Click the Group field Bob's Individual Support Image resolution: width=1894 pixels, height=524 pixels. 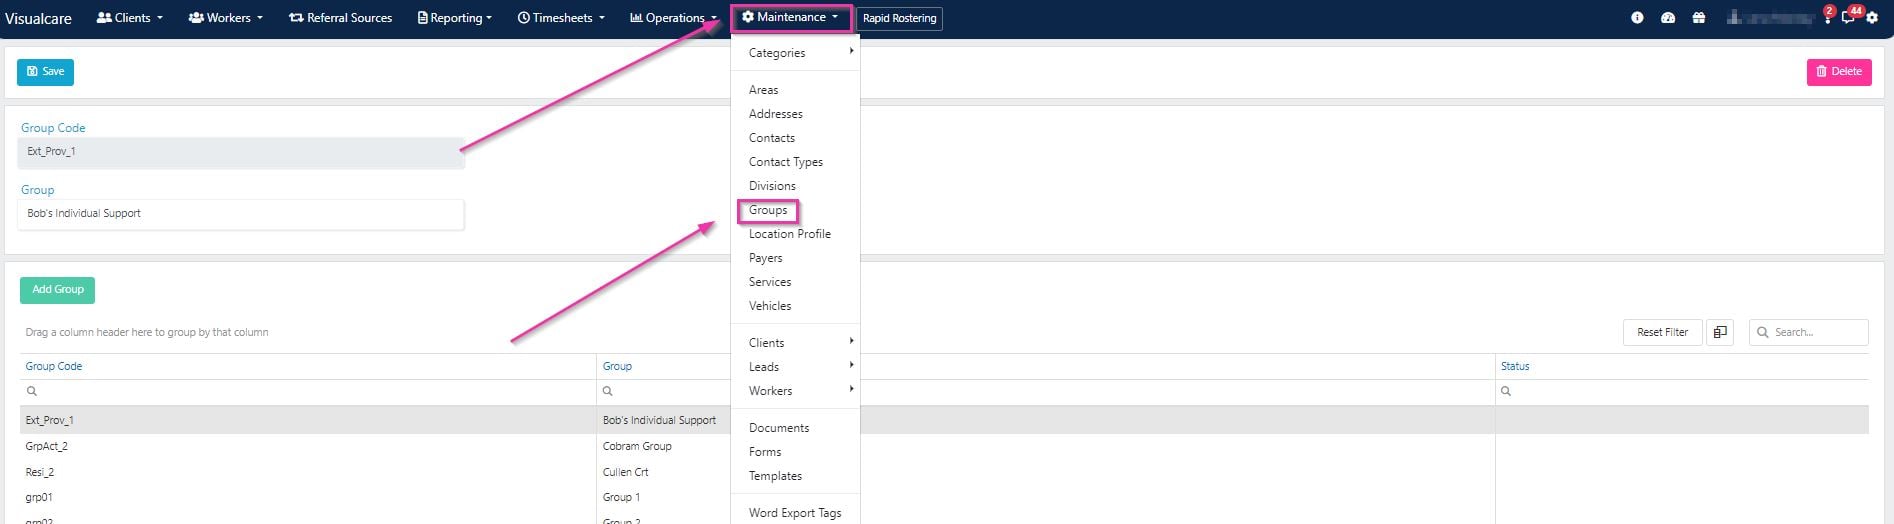point(241,214)
